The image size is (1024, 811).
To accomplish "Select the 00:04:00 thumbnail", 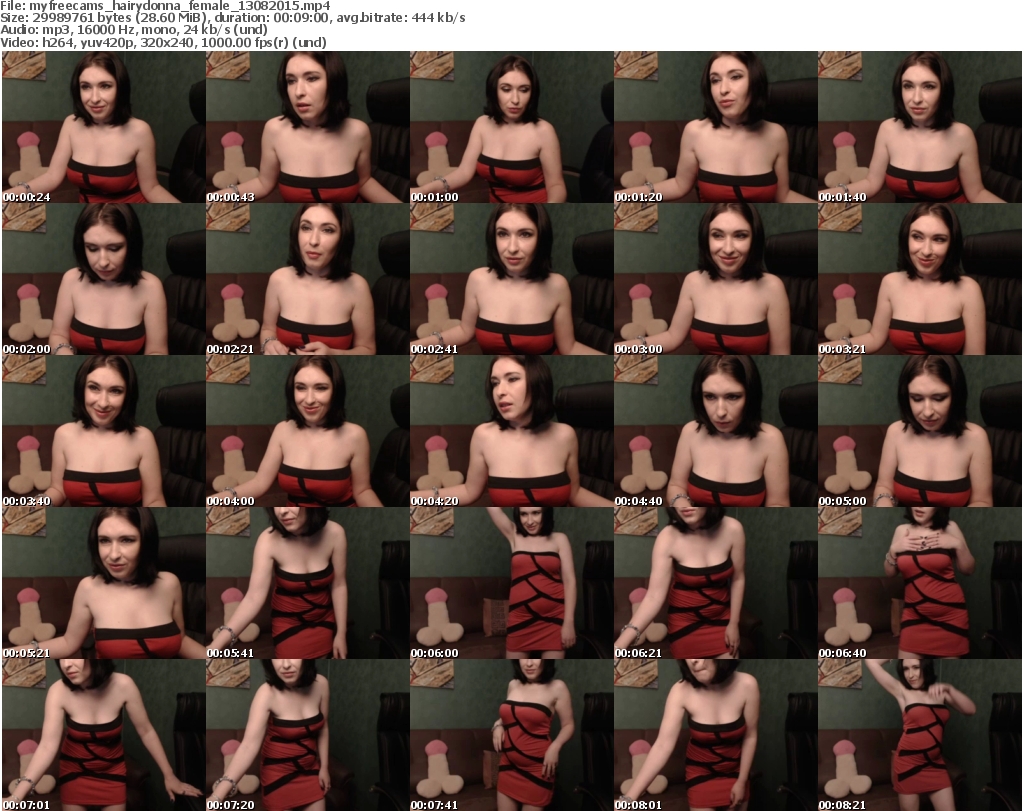I will click(x=308, y=432).
